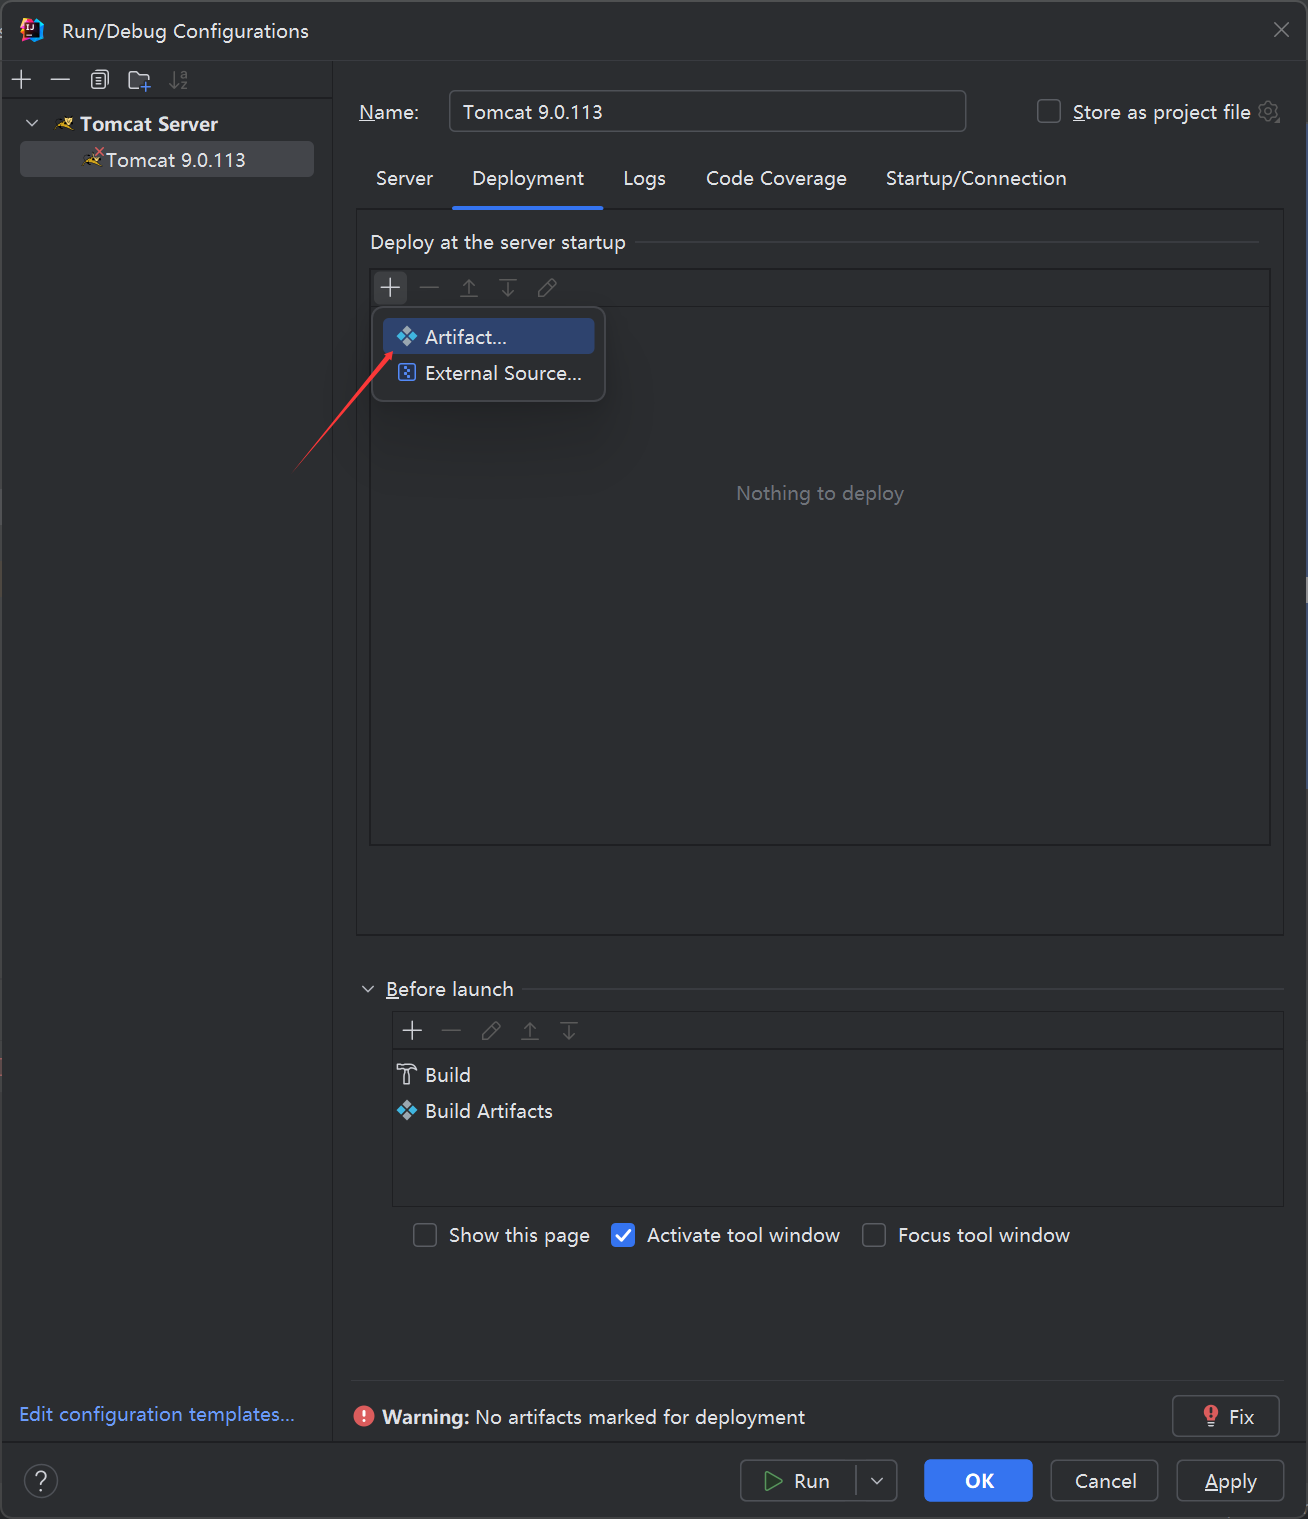Click the Fix button

pos(1226,1416)
